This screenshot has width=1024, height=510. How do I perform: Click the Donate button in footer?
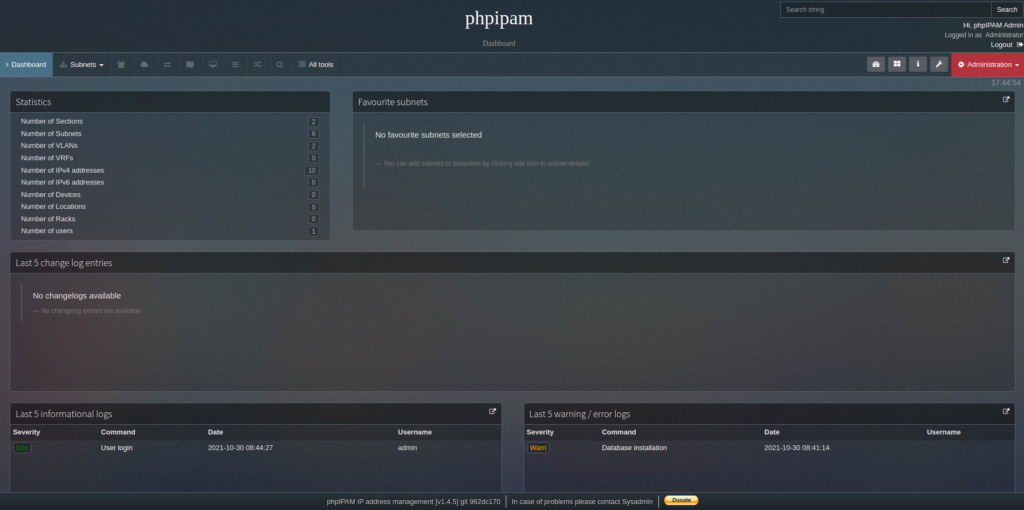click(x=681, y=500)
